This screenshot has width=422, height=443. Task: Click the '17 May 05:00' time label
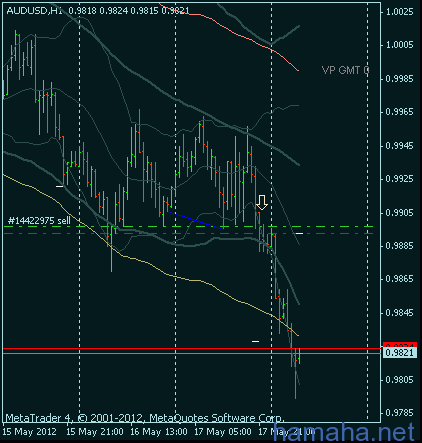pos(223,432)
